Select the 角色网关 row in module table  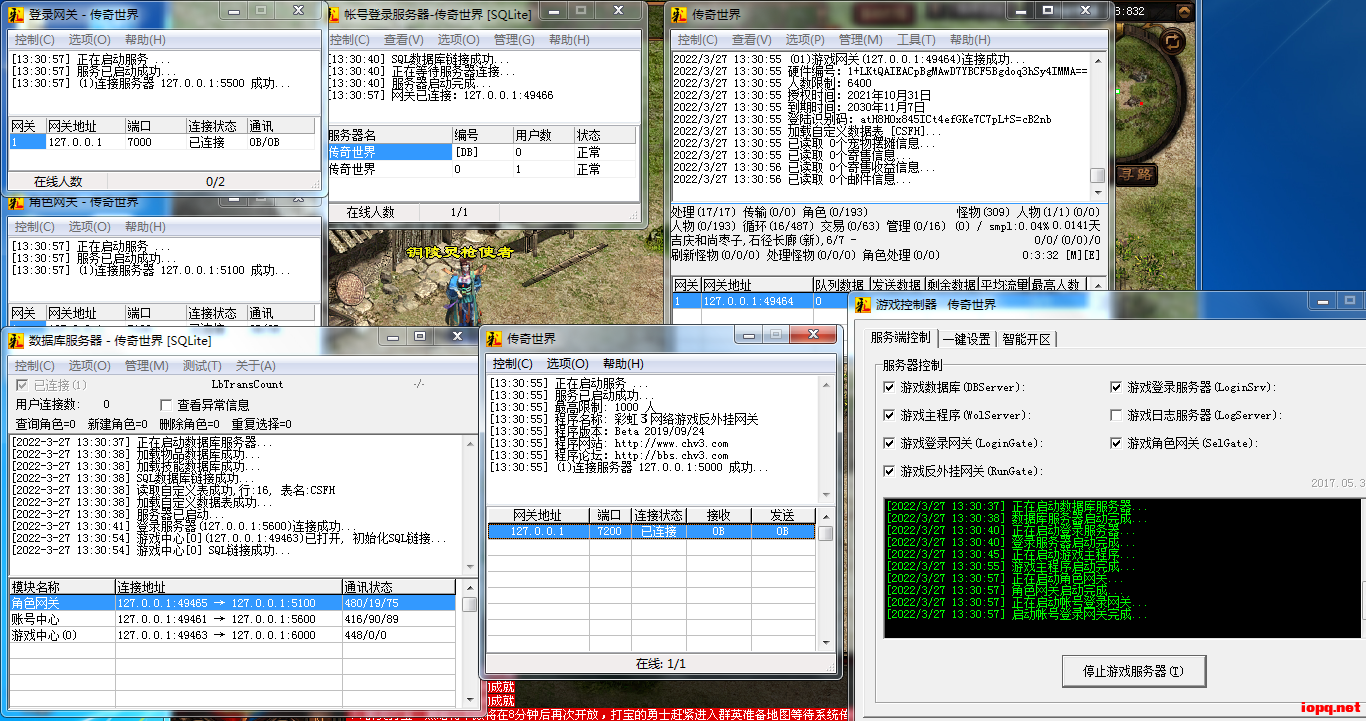click(x=232, y=603)
